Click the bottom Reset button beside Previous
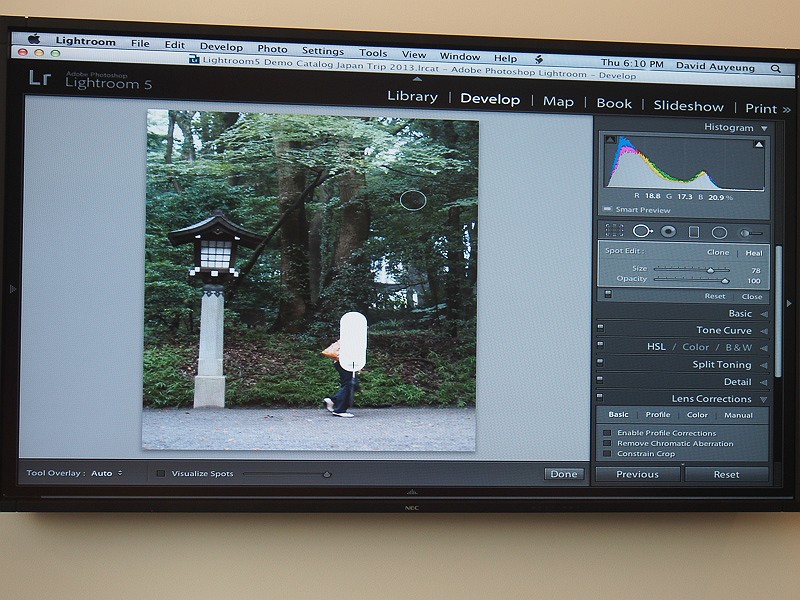 [727, 474]
